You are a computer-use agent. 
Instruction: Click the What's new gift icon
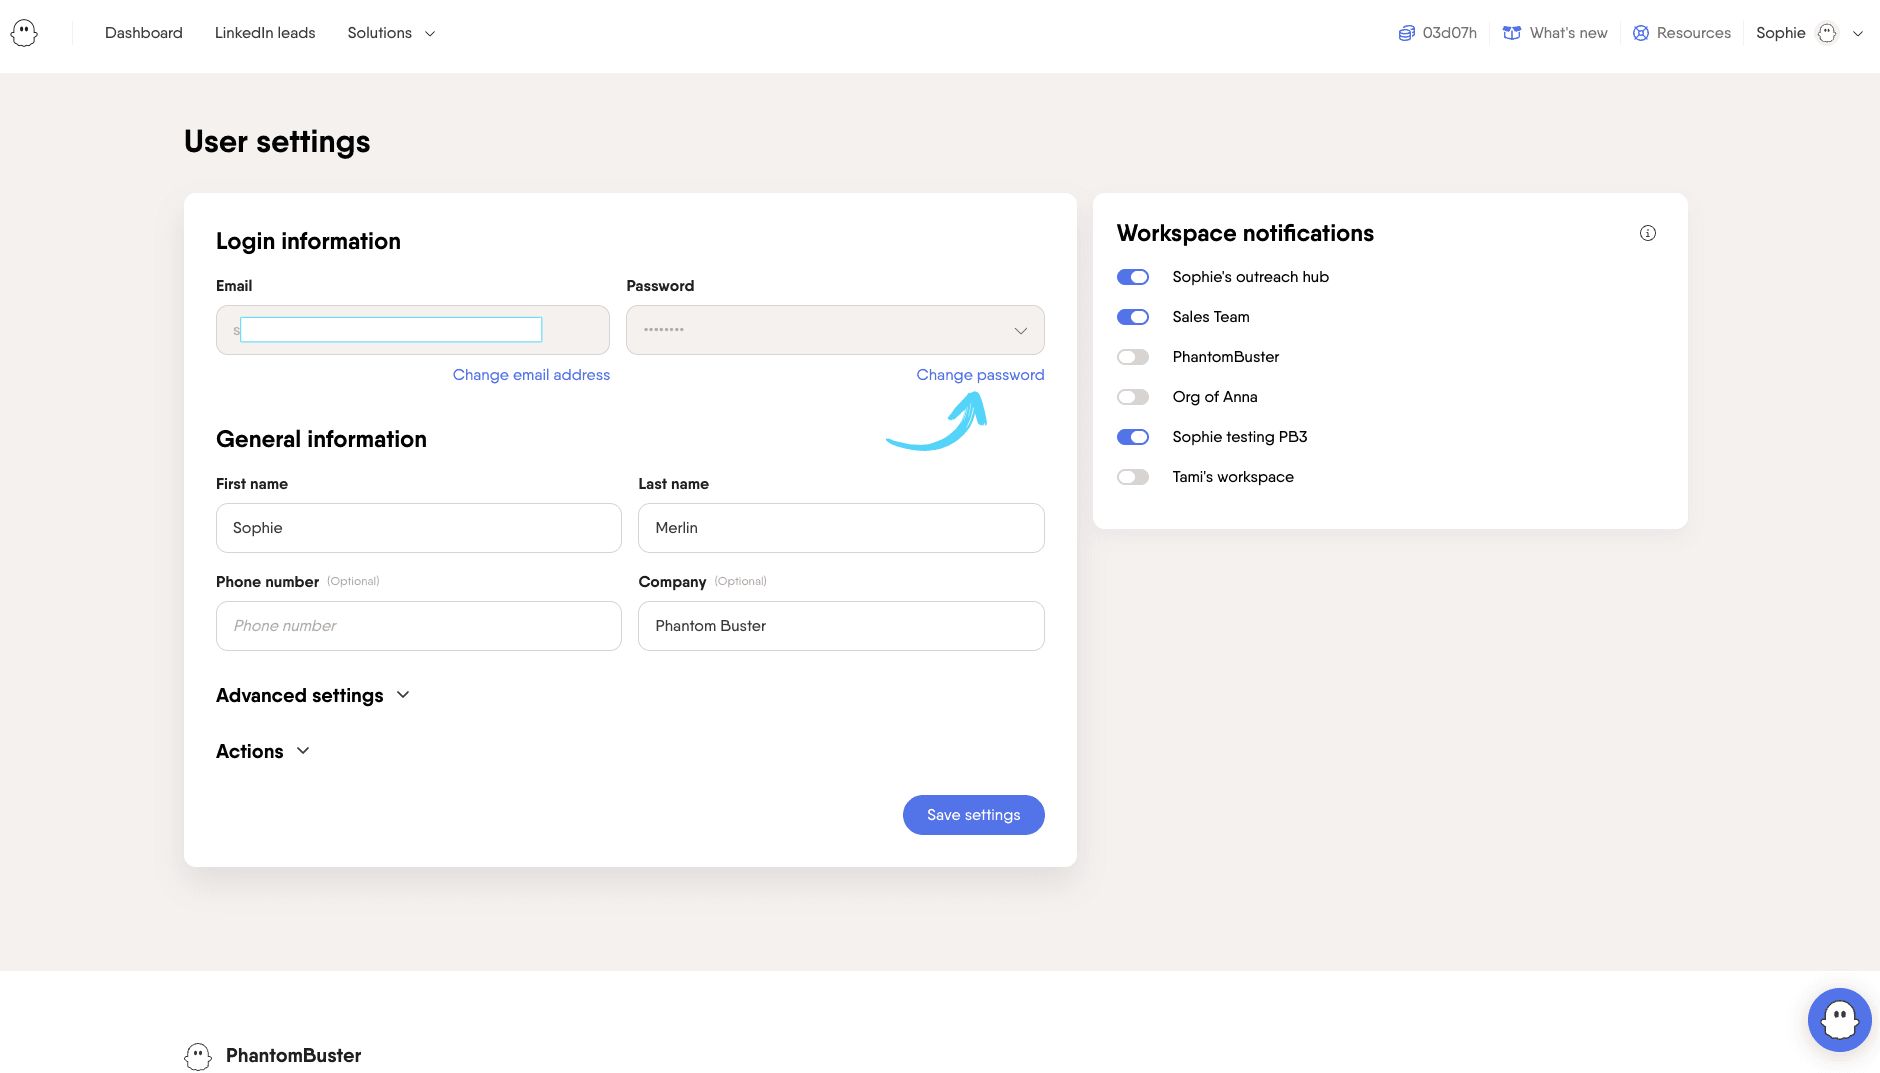[x=1512, y=33]
